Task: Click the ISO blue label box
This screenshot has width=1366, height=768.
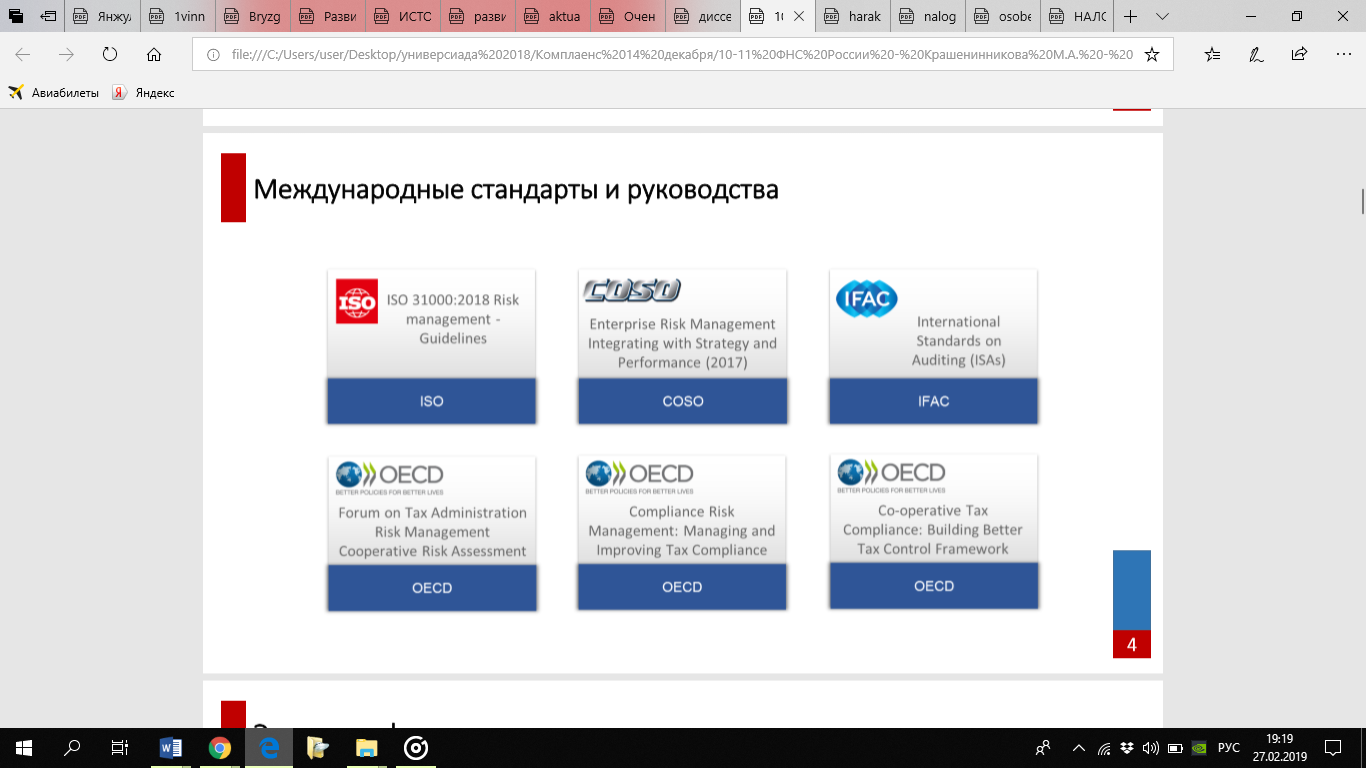Action: point(432,401)
